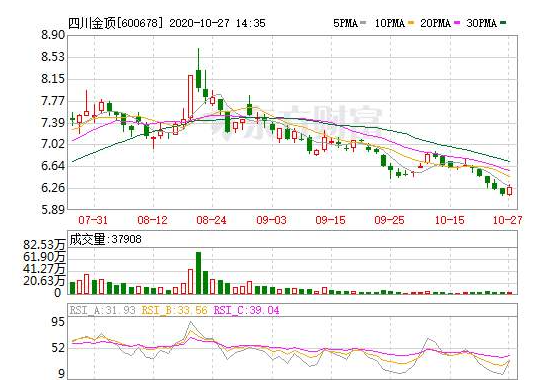Click the 61.90万 volume axis label

[x=44, y=257]
